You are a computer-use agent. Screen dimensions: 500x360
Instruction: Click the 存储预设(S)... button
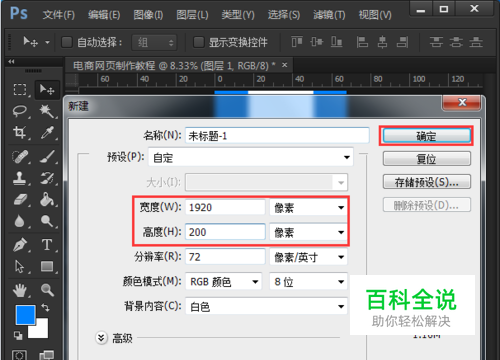pos(427,182)
